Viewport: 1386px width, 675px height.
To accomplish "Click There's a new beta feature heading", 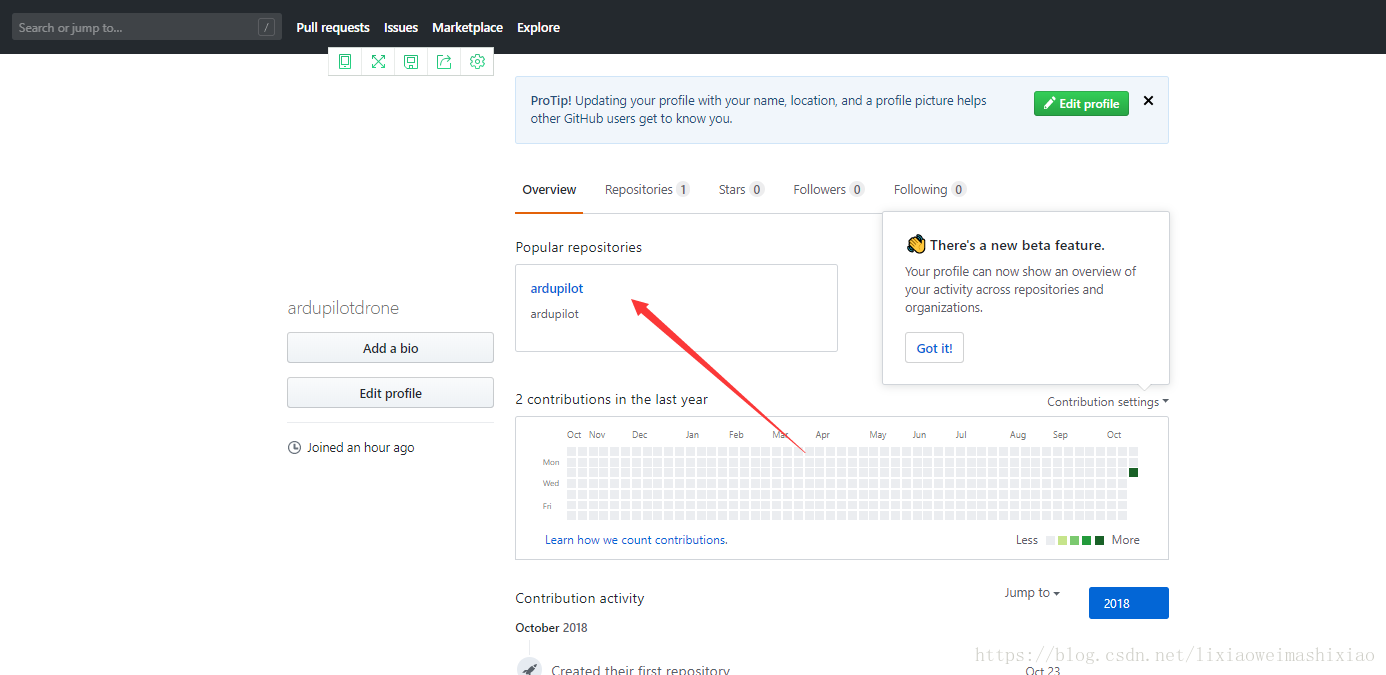I will (x=1017, y=245).
